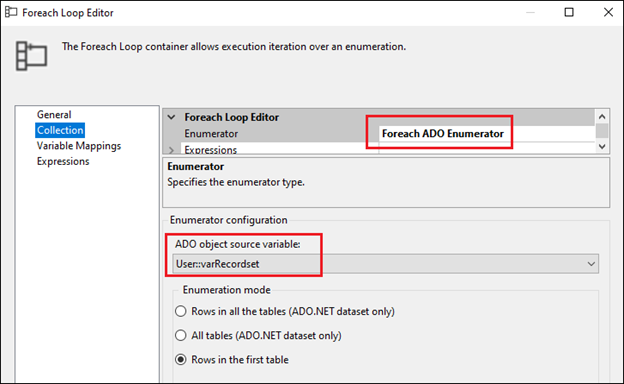Select the Enumerator property row label
The height and width of the screenshot is (384, 624).
click(211, 134)
